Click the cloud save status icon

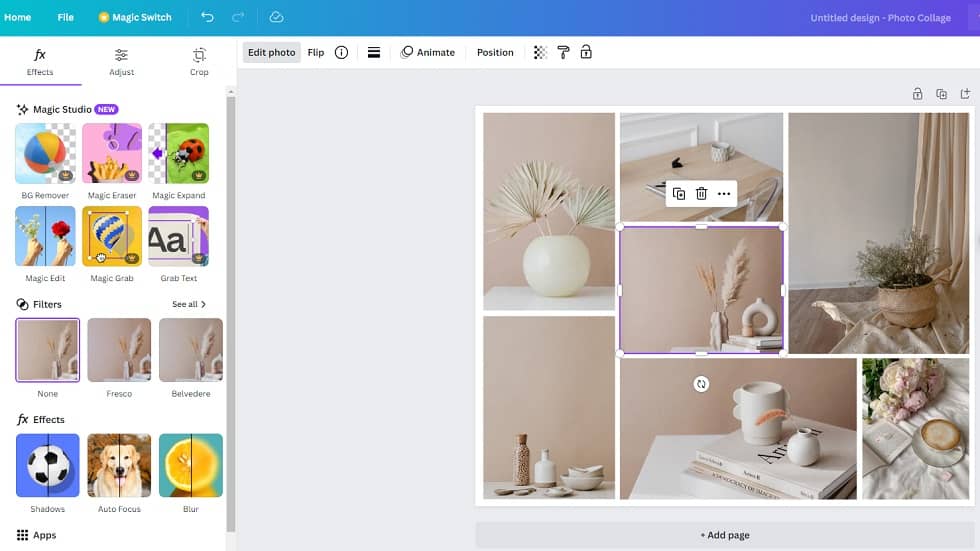click(x=276, y=17)
